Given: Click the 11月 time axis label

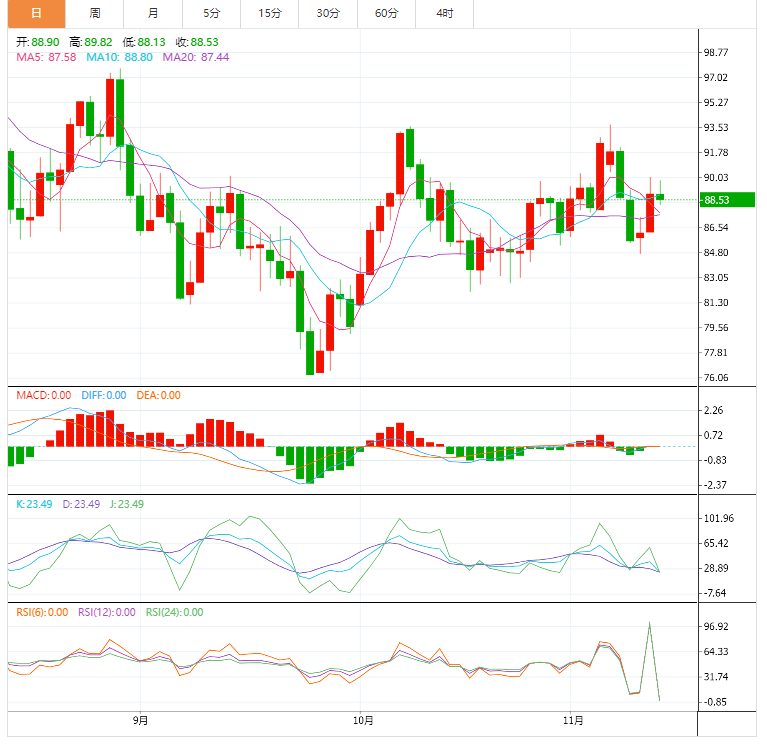Looking at the screenshot, I should pyautogui.click(x=573, y=721).
